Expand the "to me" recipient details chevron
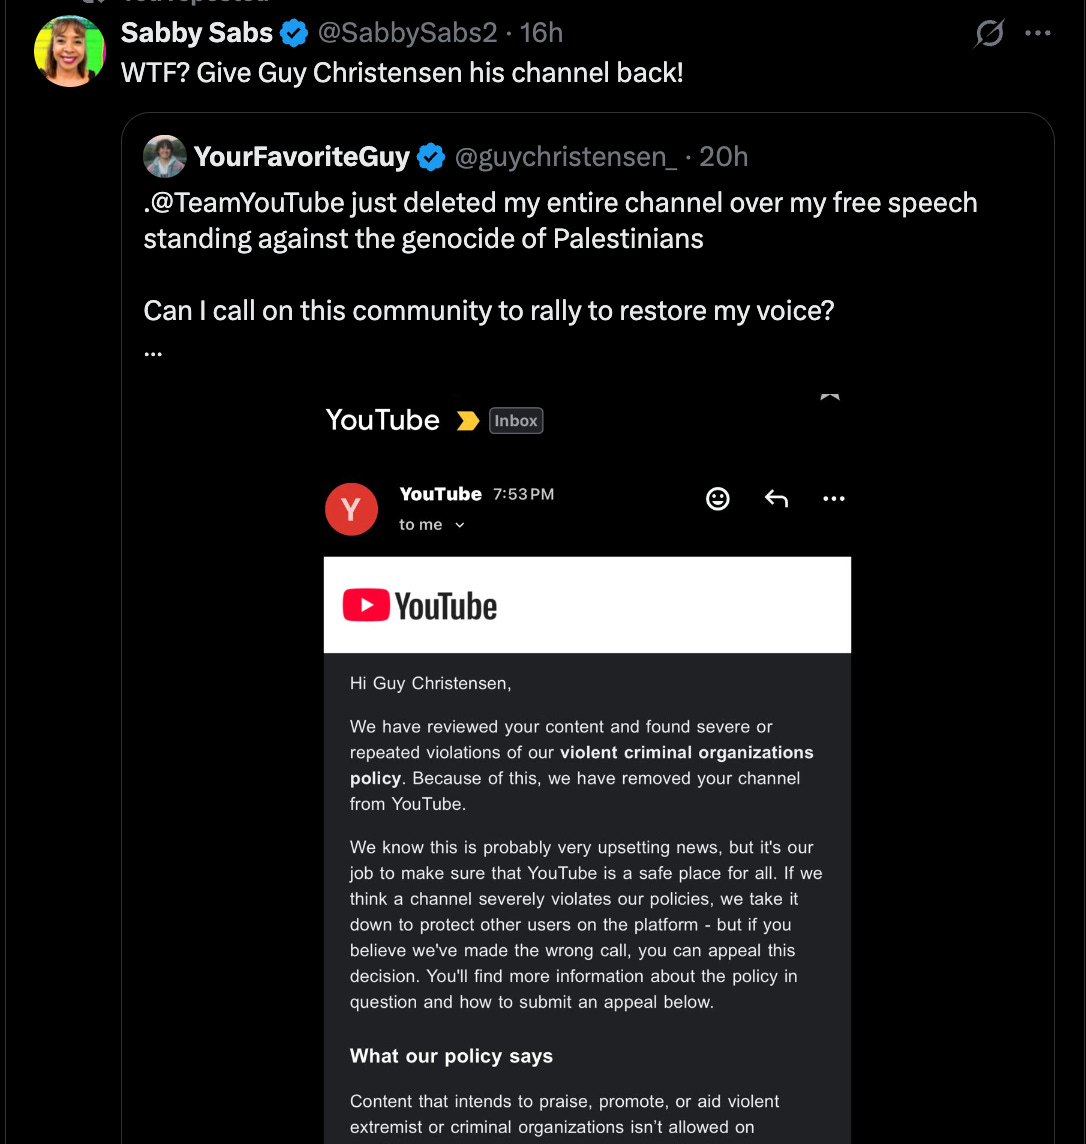Image resolution: width=1086 pixels, height=1144 pixels. 460,525
